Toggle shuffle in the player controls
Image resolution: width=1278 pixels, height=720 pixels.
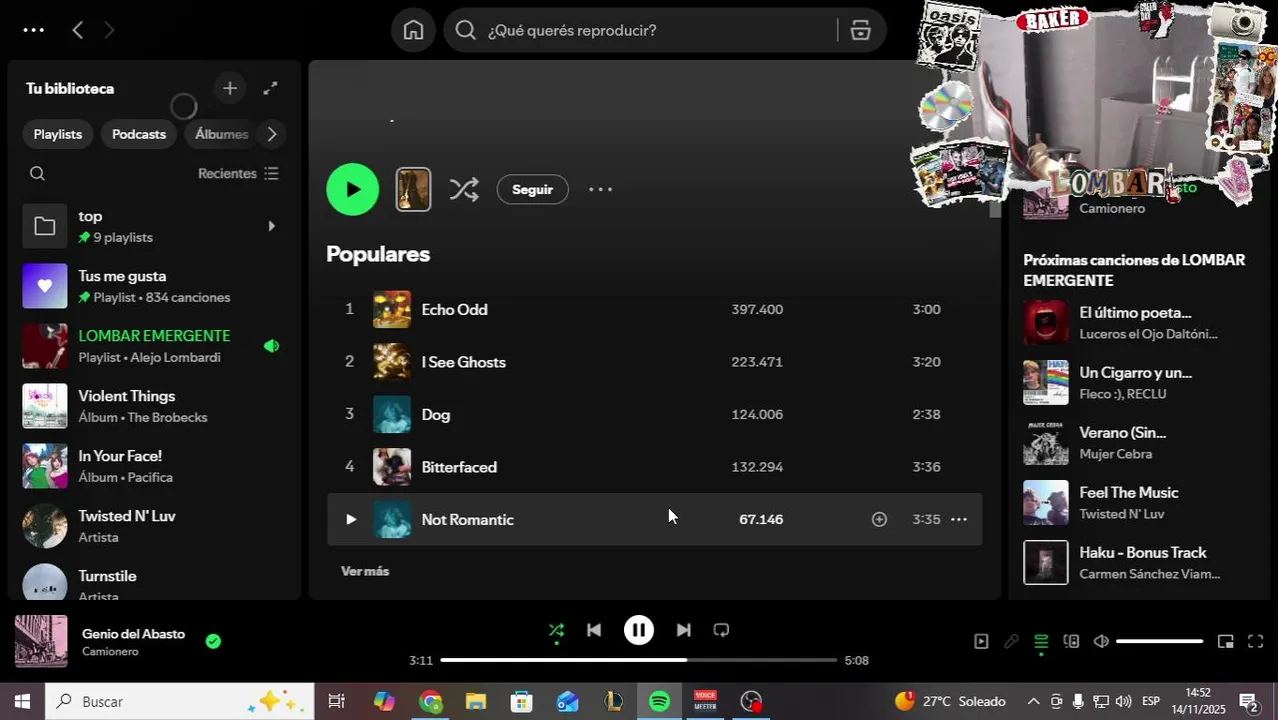tap(556, 630)
